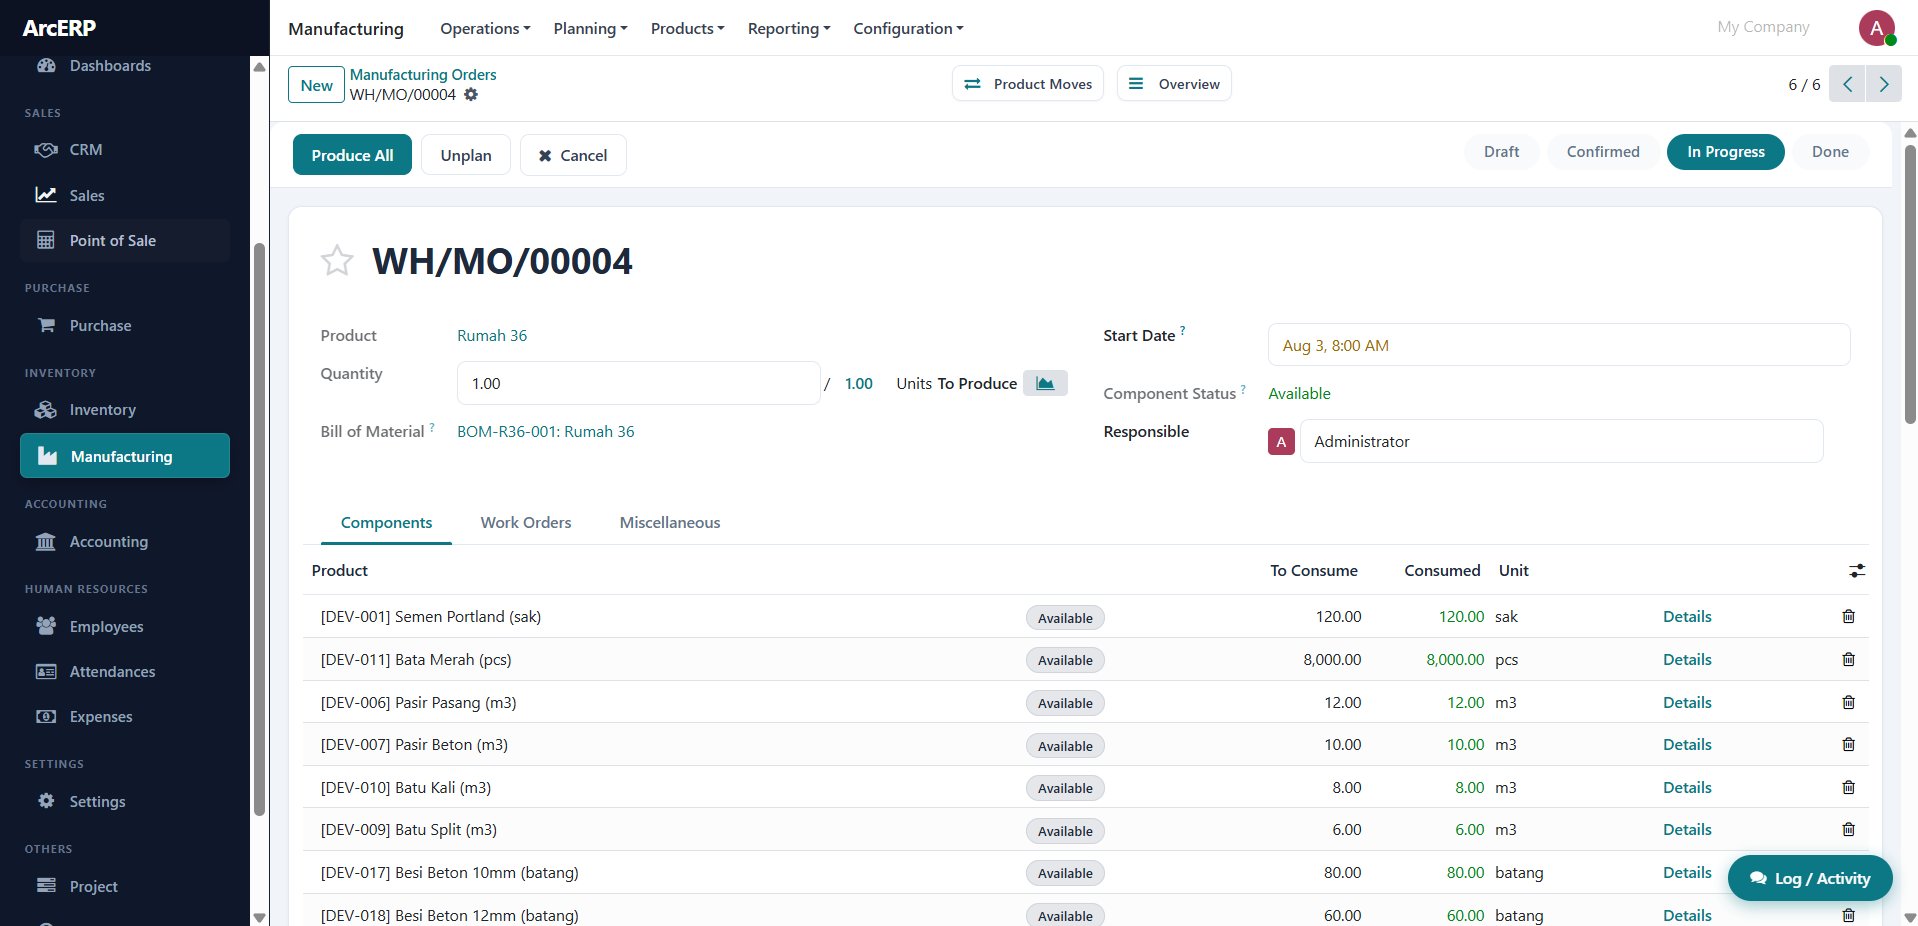Image resolution: width=1918 pixels, height=926 pixels.
Task: Click the Purchase cart icon
Action: click(46, 325)
